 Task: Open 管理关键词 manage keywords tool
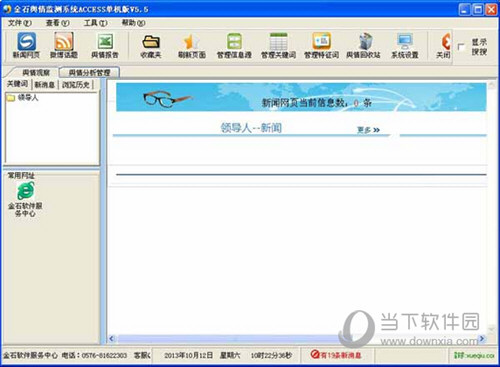(x=278, y=45)
